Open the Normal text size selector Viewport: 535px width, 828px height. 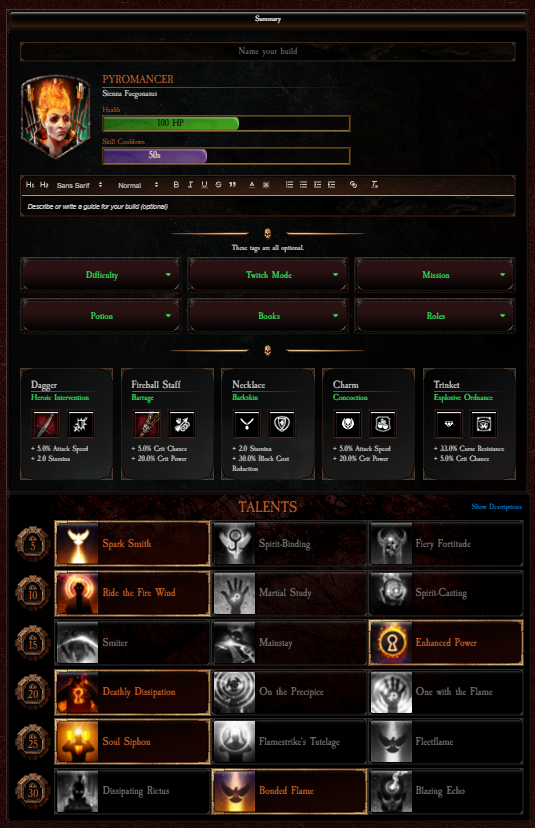138,185
